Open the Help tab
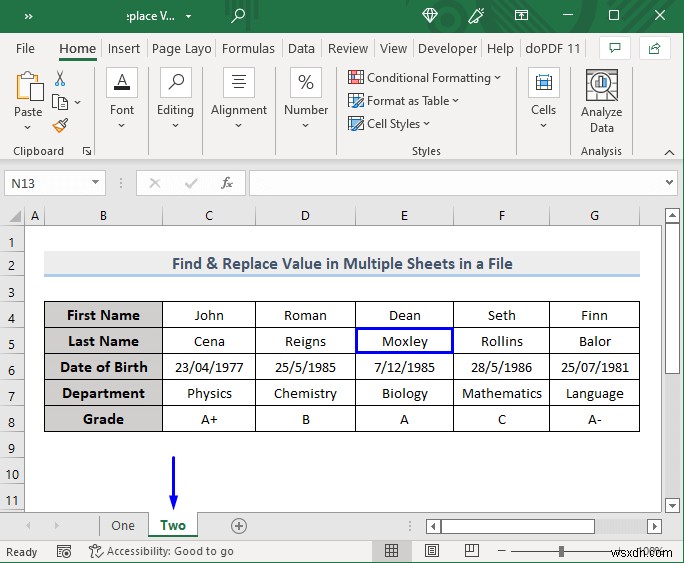Viewport: 684px width, 563px height. pyautogui.click(x=500, y=48)
